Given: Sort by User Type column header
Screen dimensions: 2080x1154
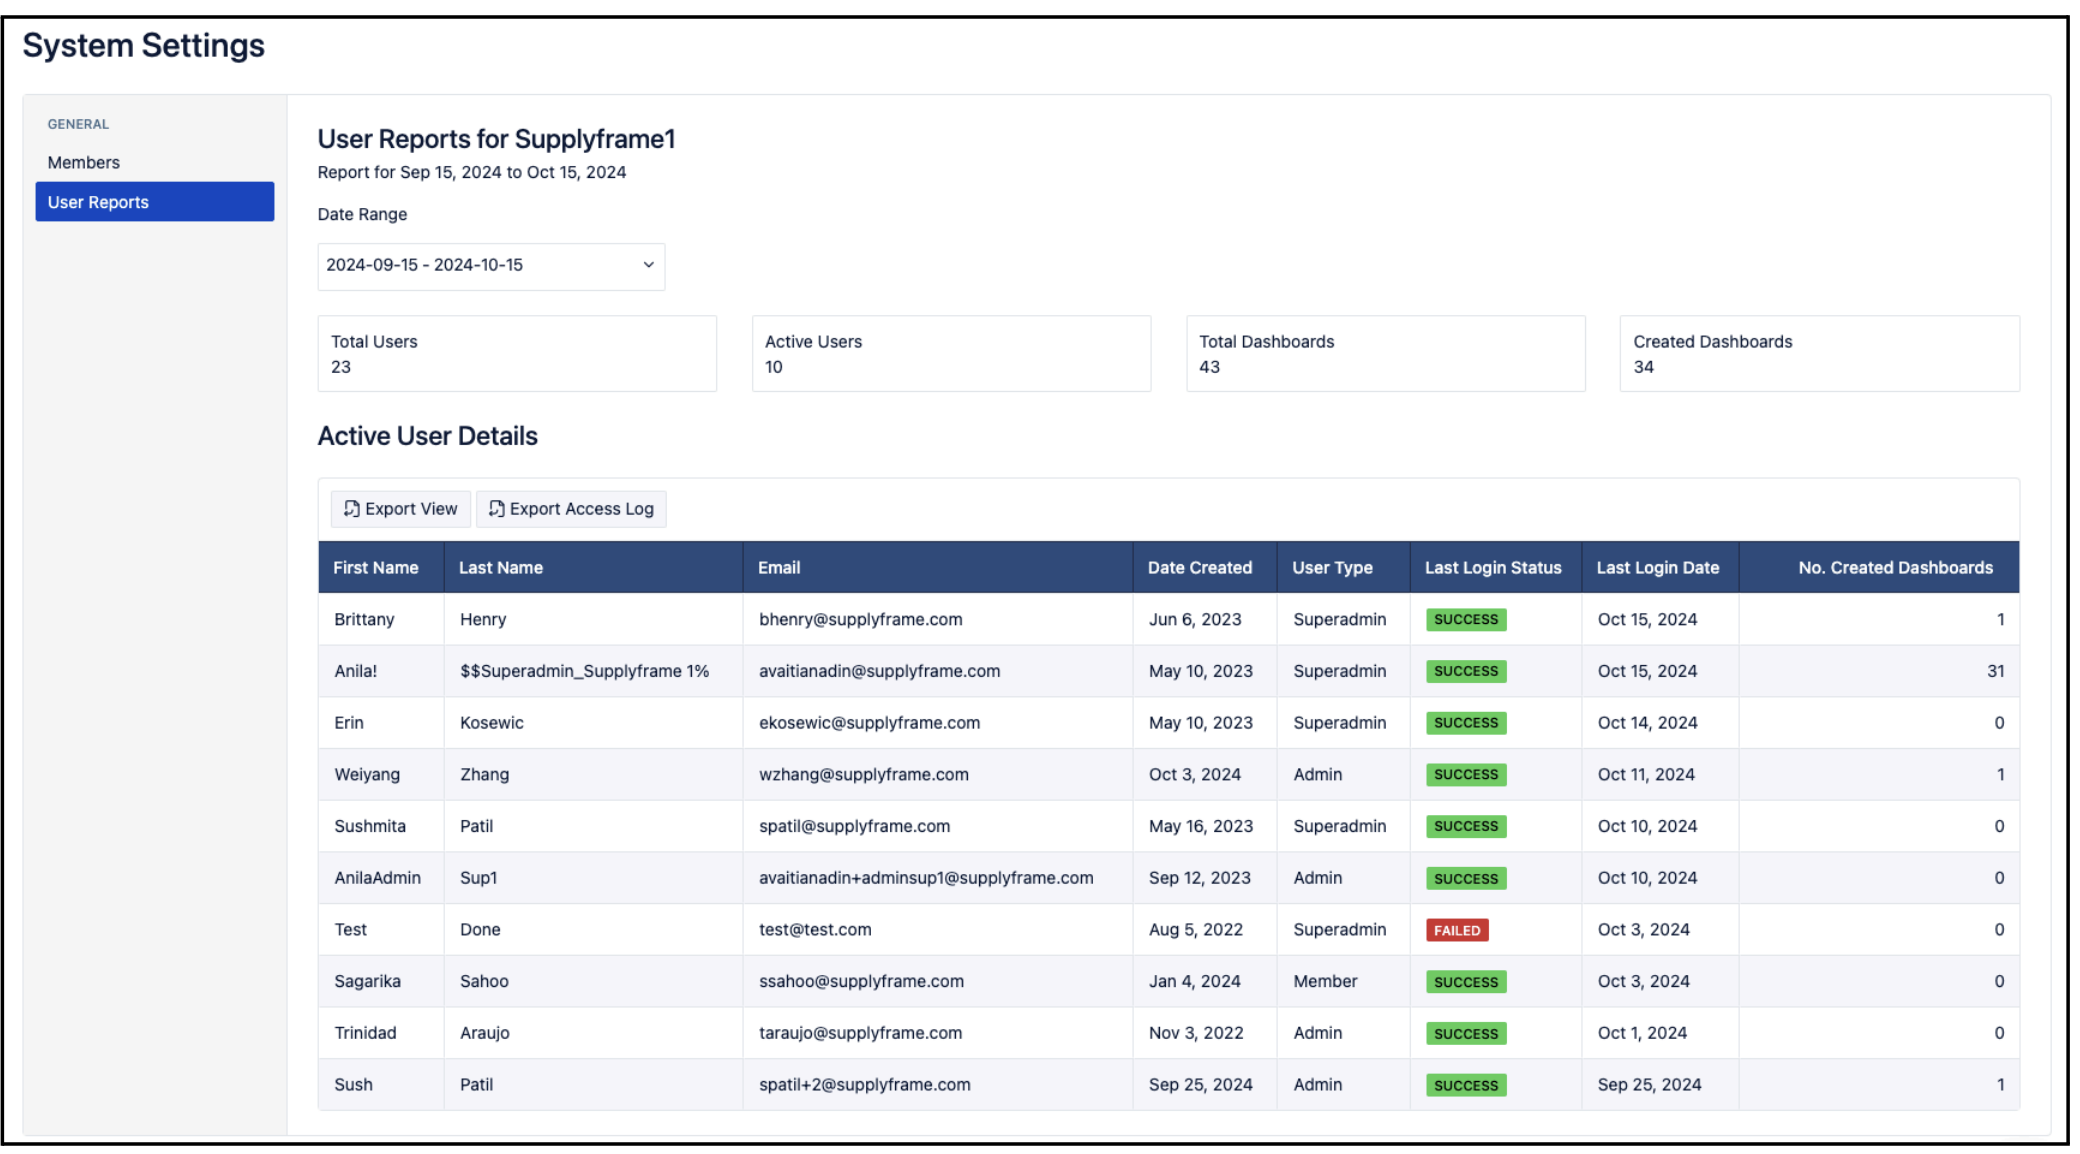Looking at the screenshot, I should [1332, 568].
